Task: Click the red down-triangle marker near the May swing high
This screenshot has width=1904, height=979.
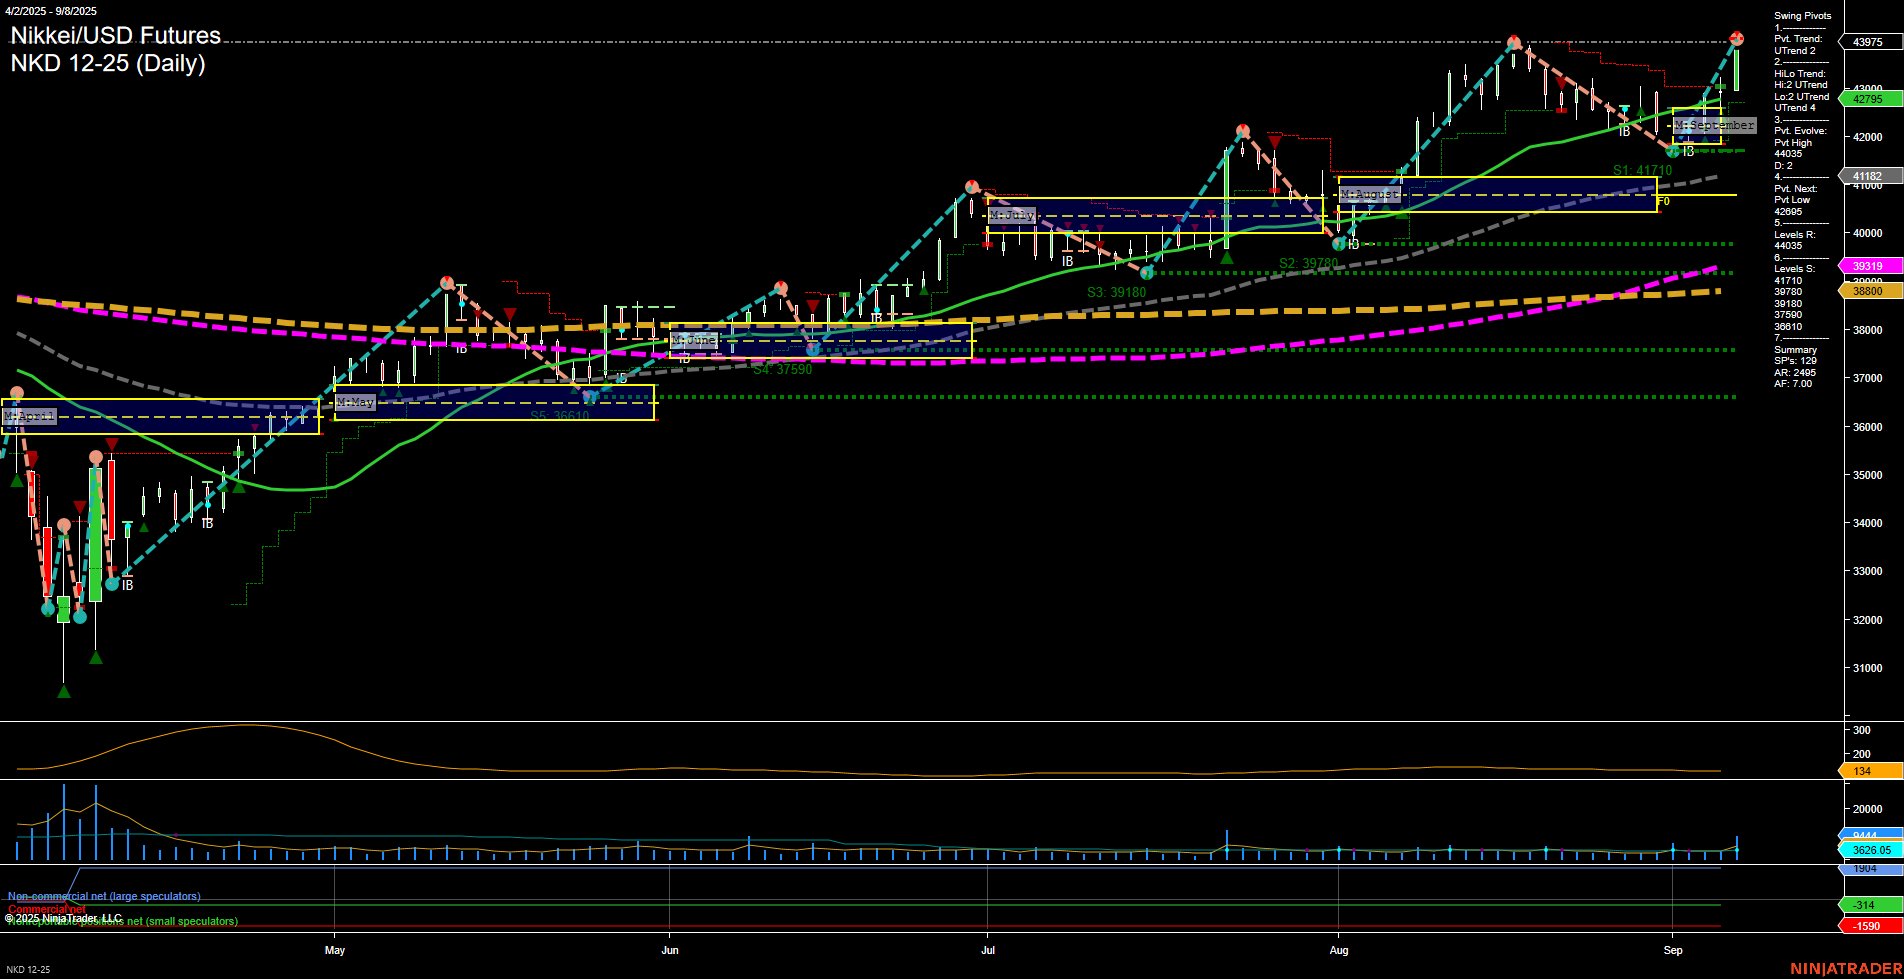Action: (511, 313)
